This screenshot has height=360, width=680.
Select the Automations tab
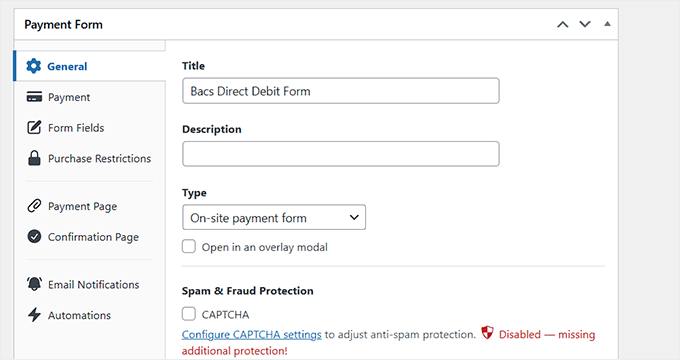90,315
